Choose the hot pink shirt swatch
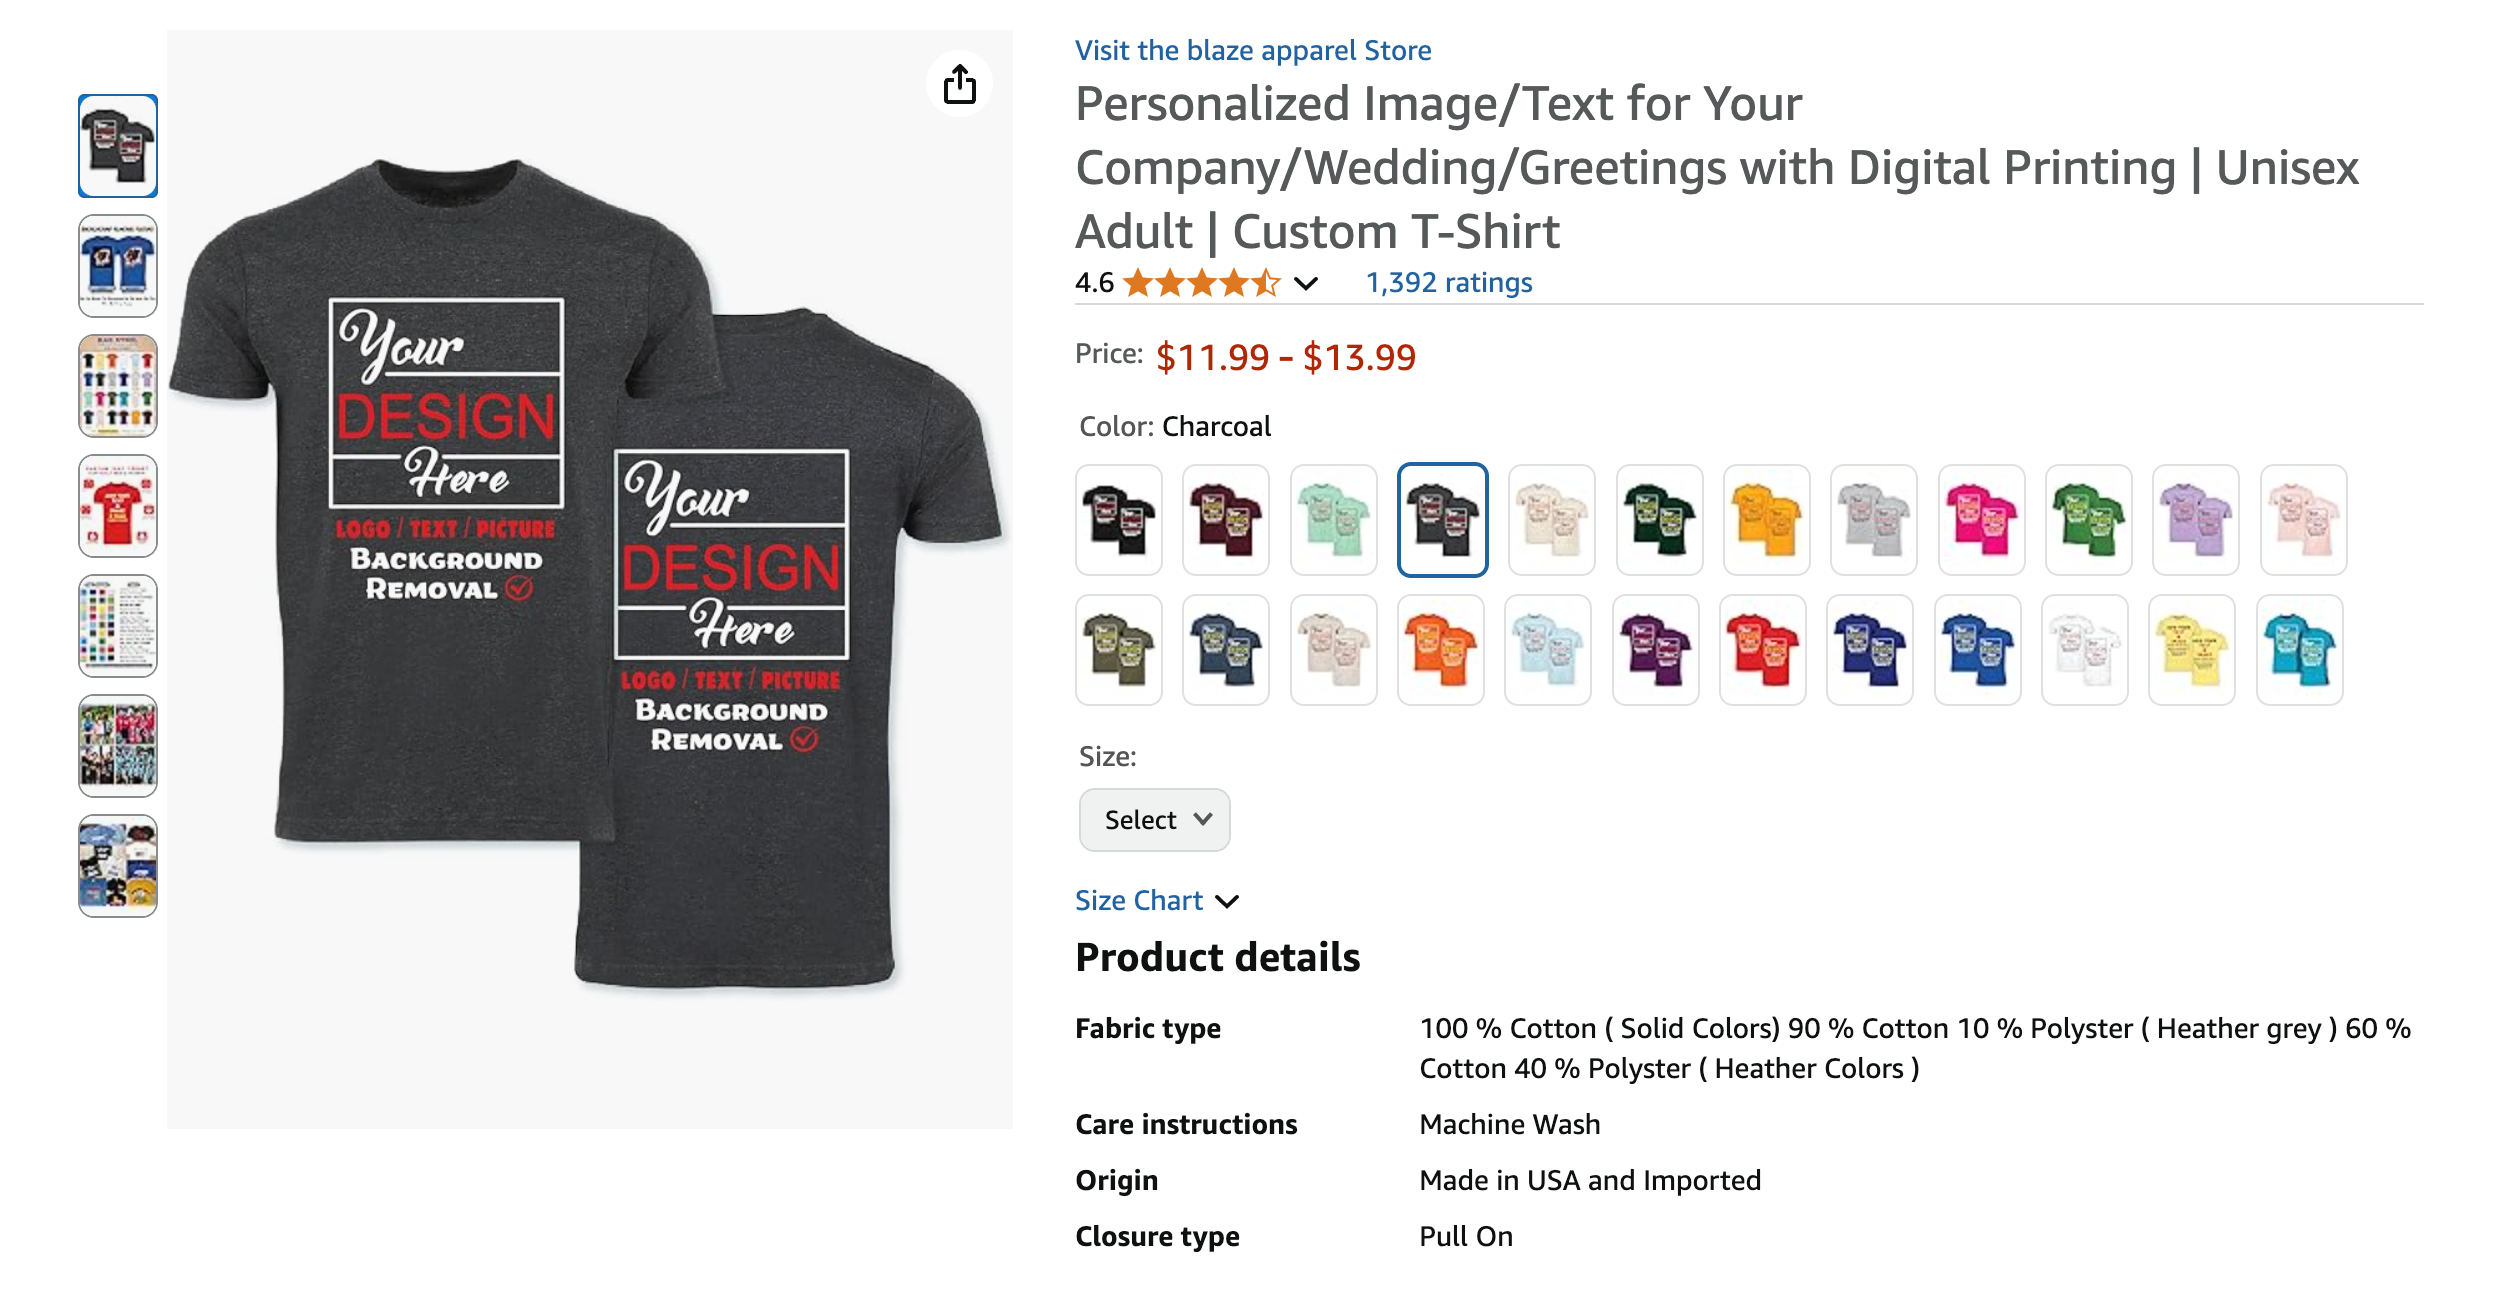The image size is (2494, 1290). point(1981,520)
